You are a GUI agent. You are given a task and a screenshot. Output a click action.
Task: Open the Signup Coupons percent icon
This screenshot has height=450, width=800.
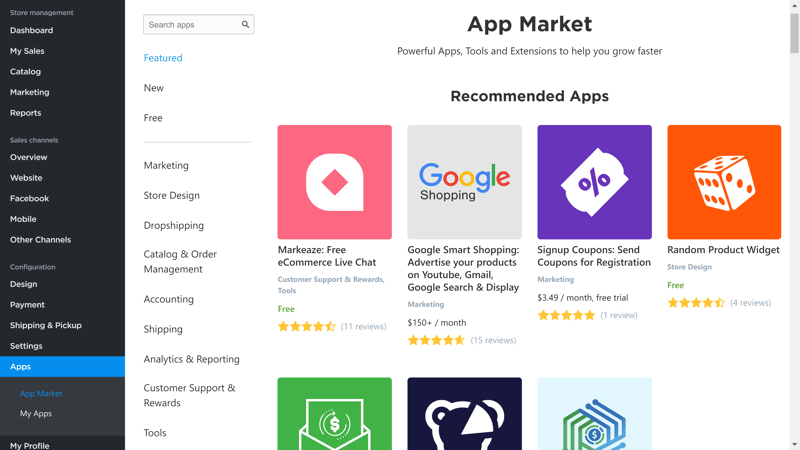point(594,182)
